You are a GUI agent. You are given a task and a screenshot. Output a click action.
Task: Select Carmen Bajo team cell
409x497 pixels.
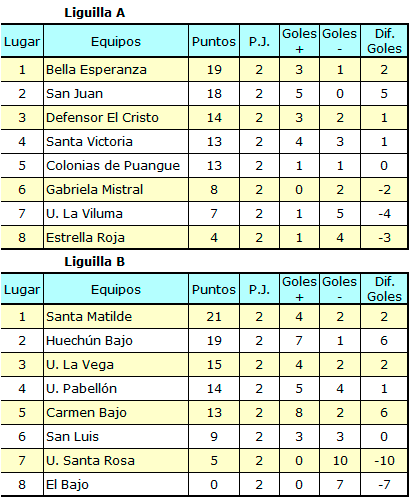click(116, 412)
